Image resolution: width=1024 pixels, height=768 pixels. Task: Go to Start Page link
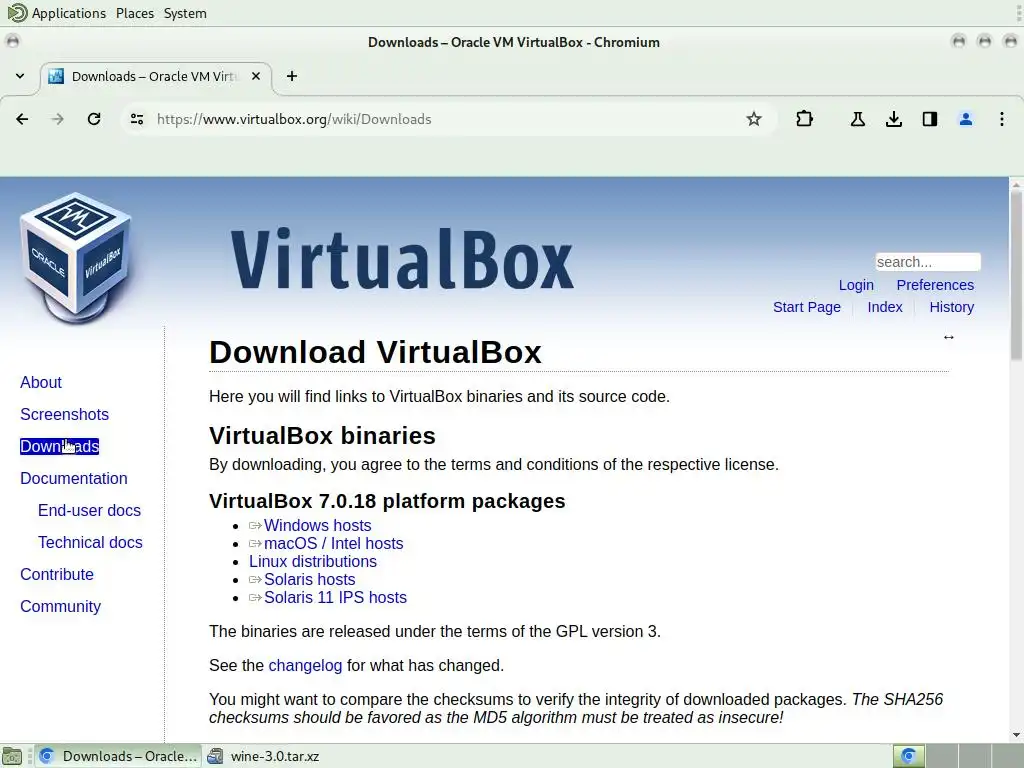[x=807, y=307]
